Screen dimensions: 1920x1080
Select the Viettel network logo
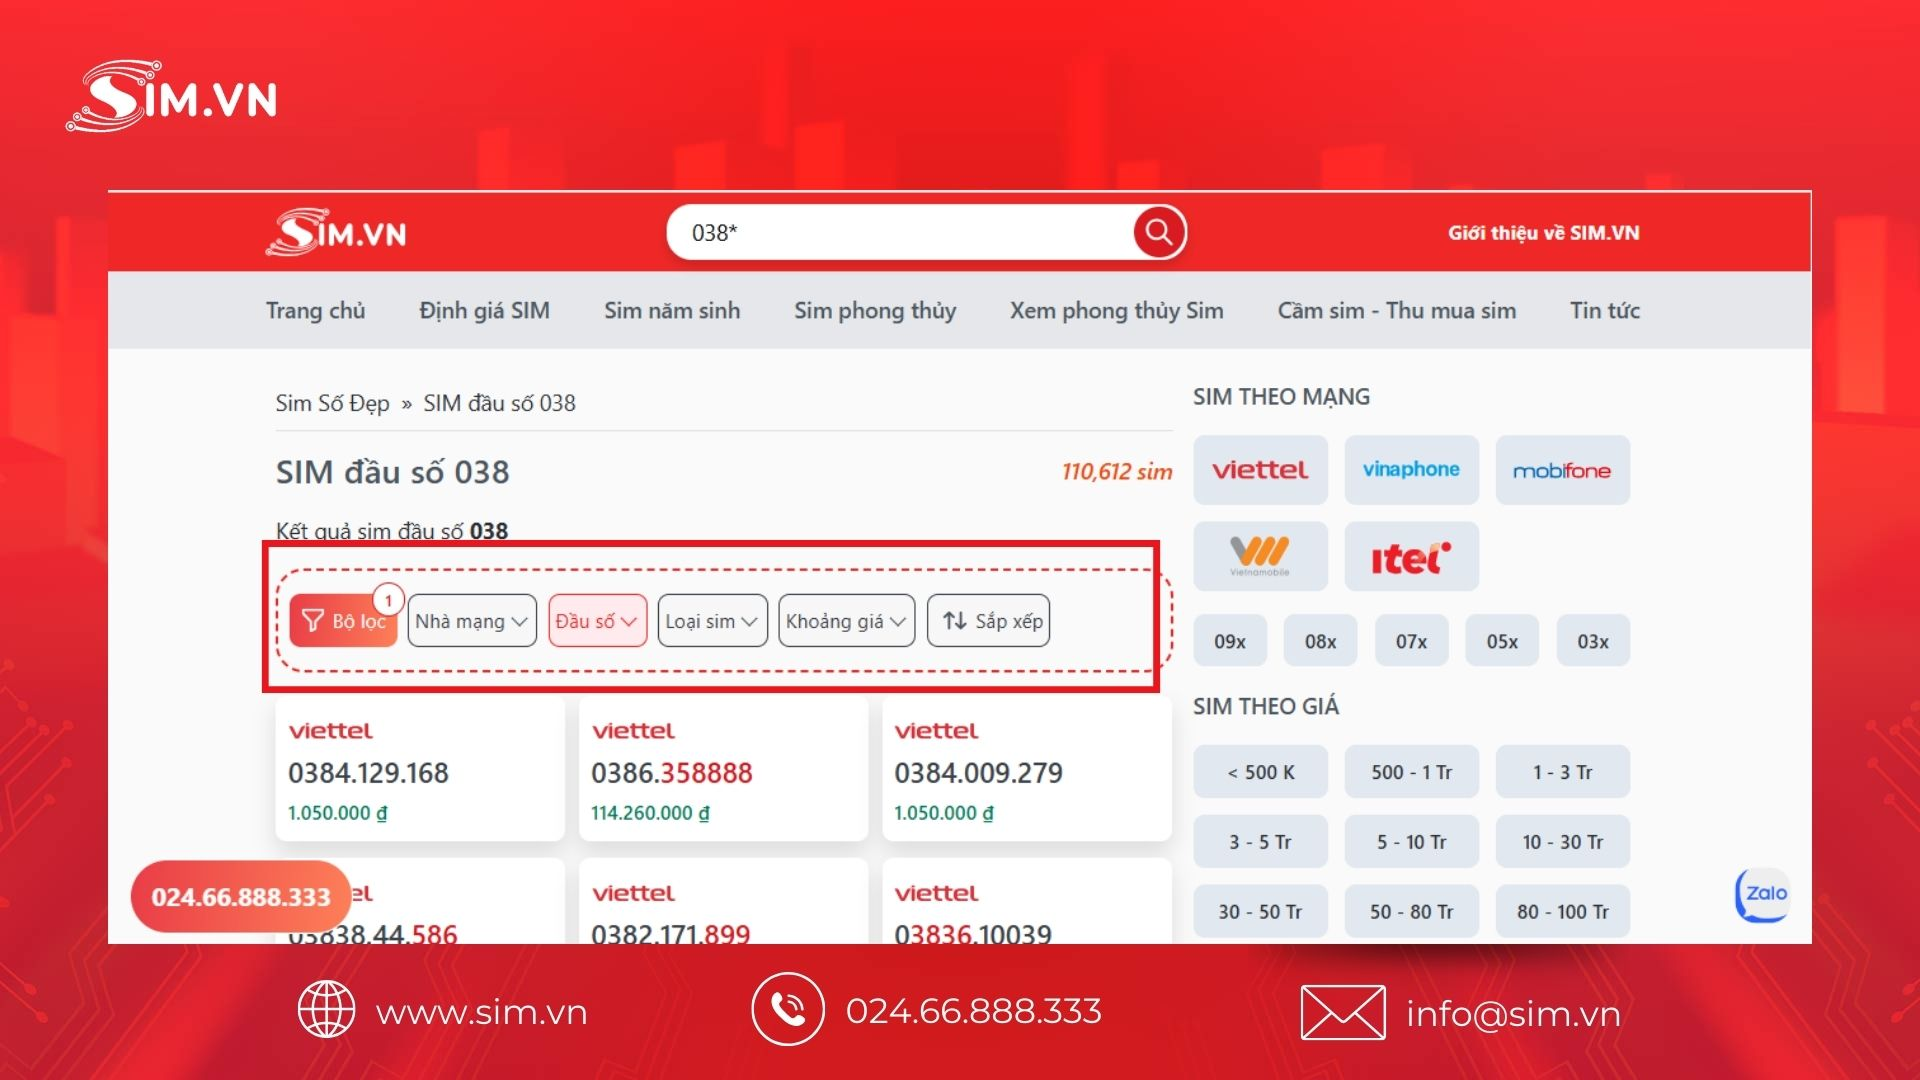(x=1260, y=470)
